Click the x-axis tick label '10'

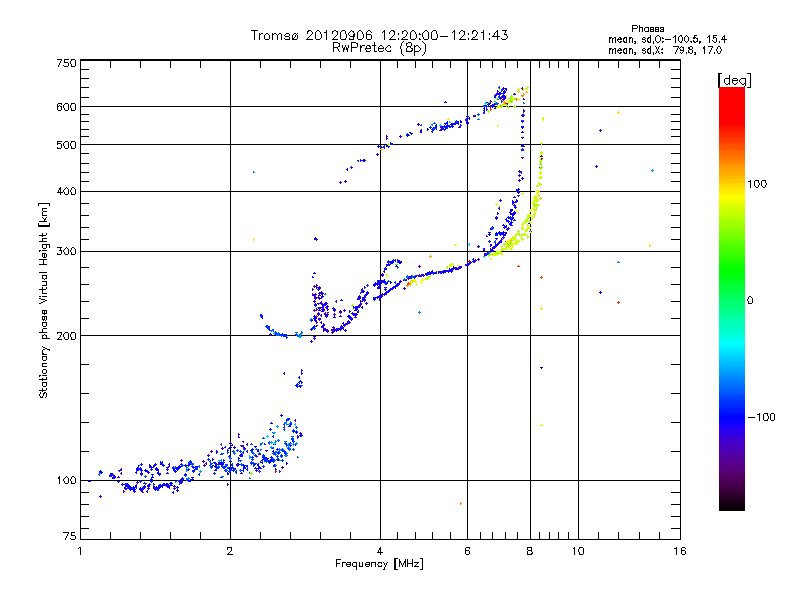point(578,551)
